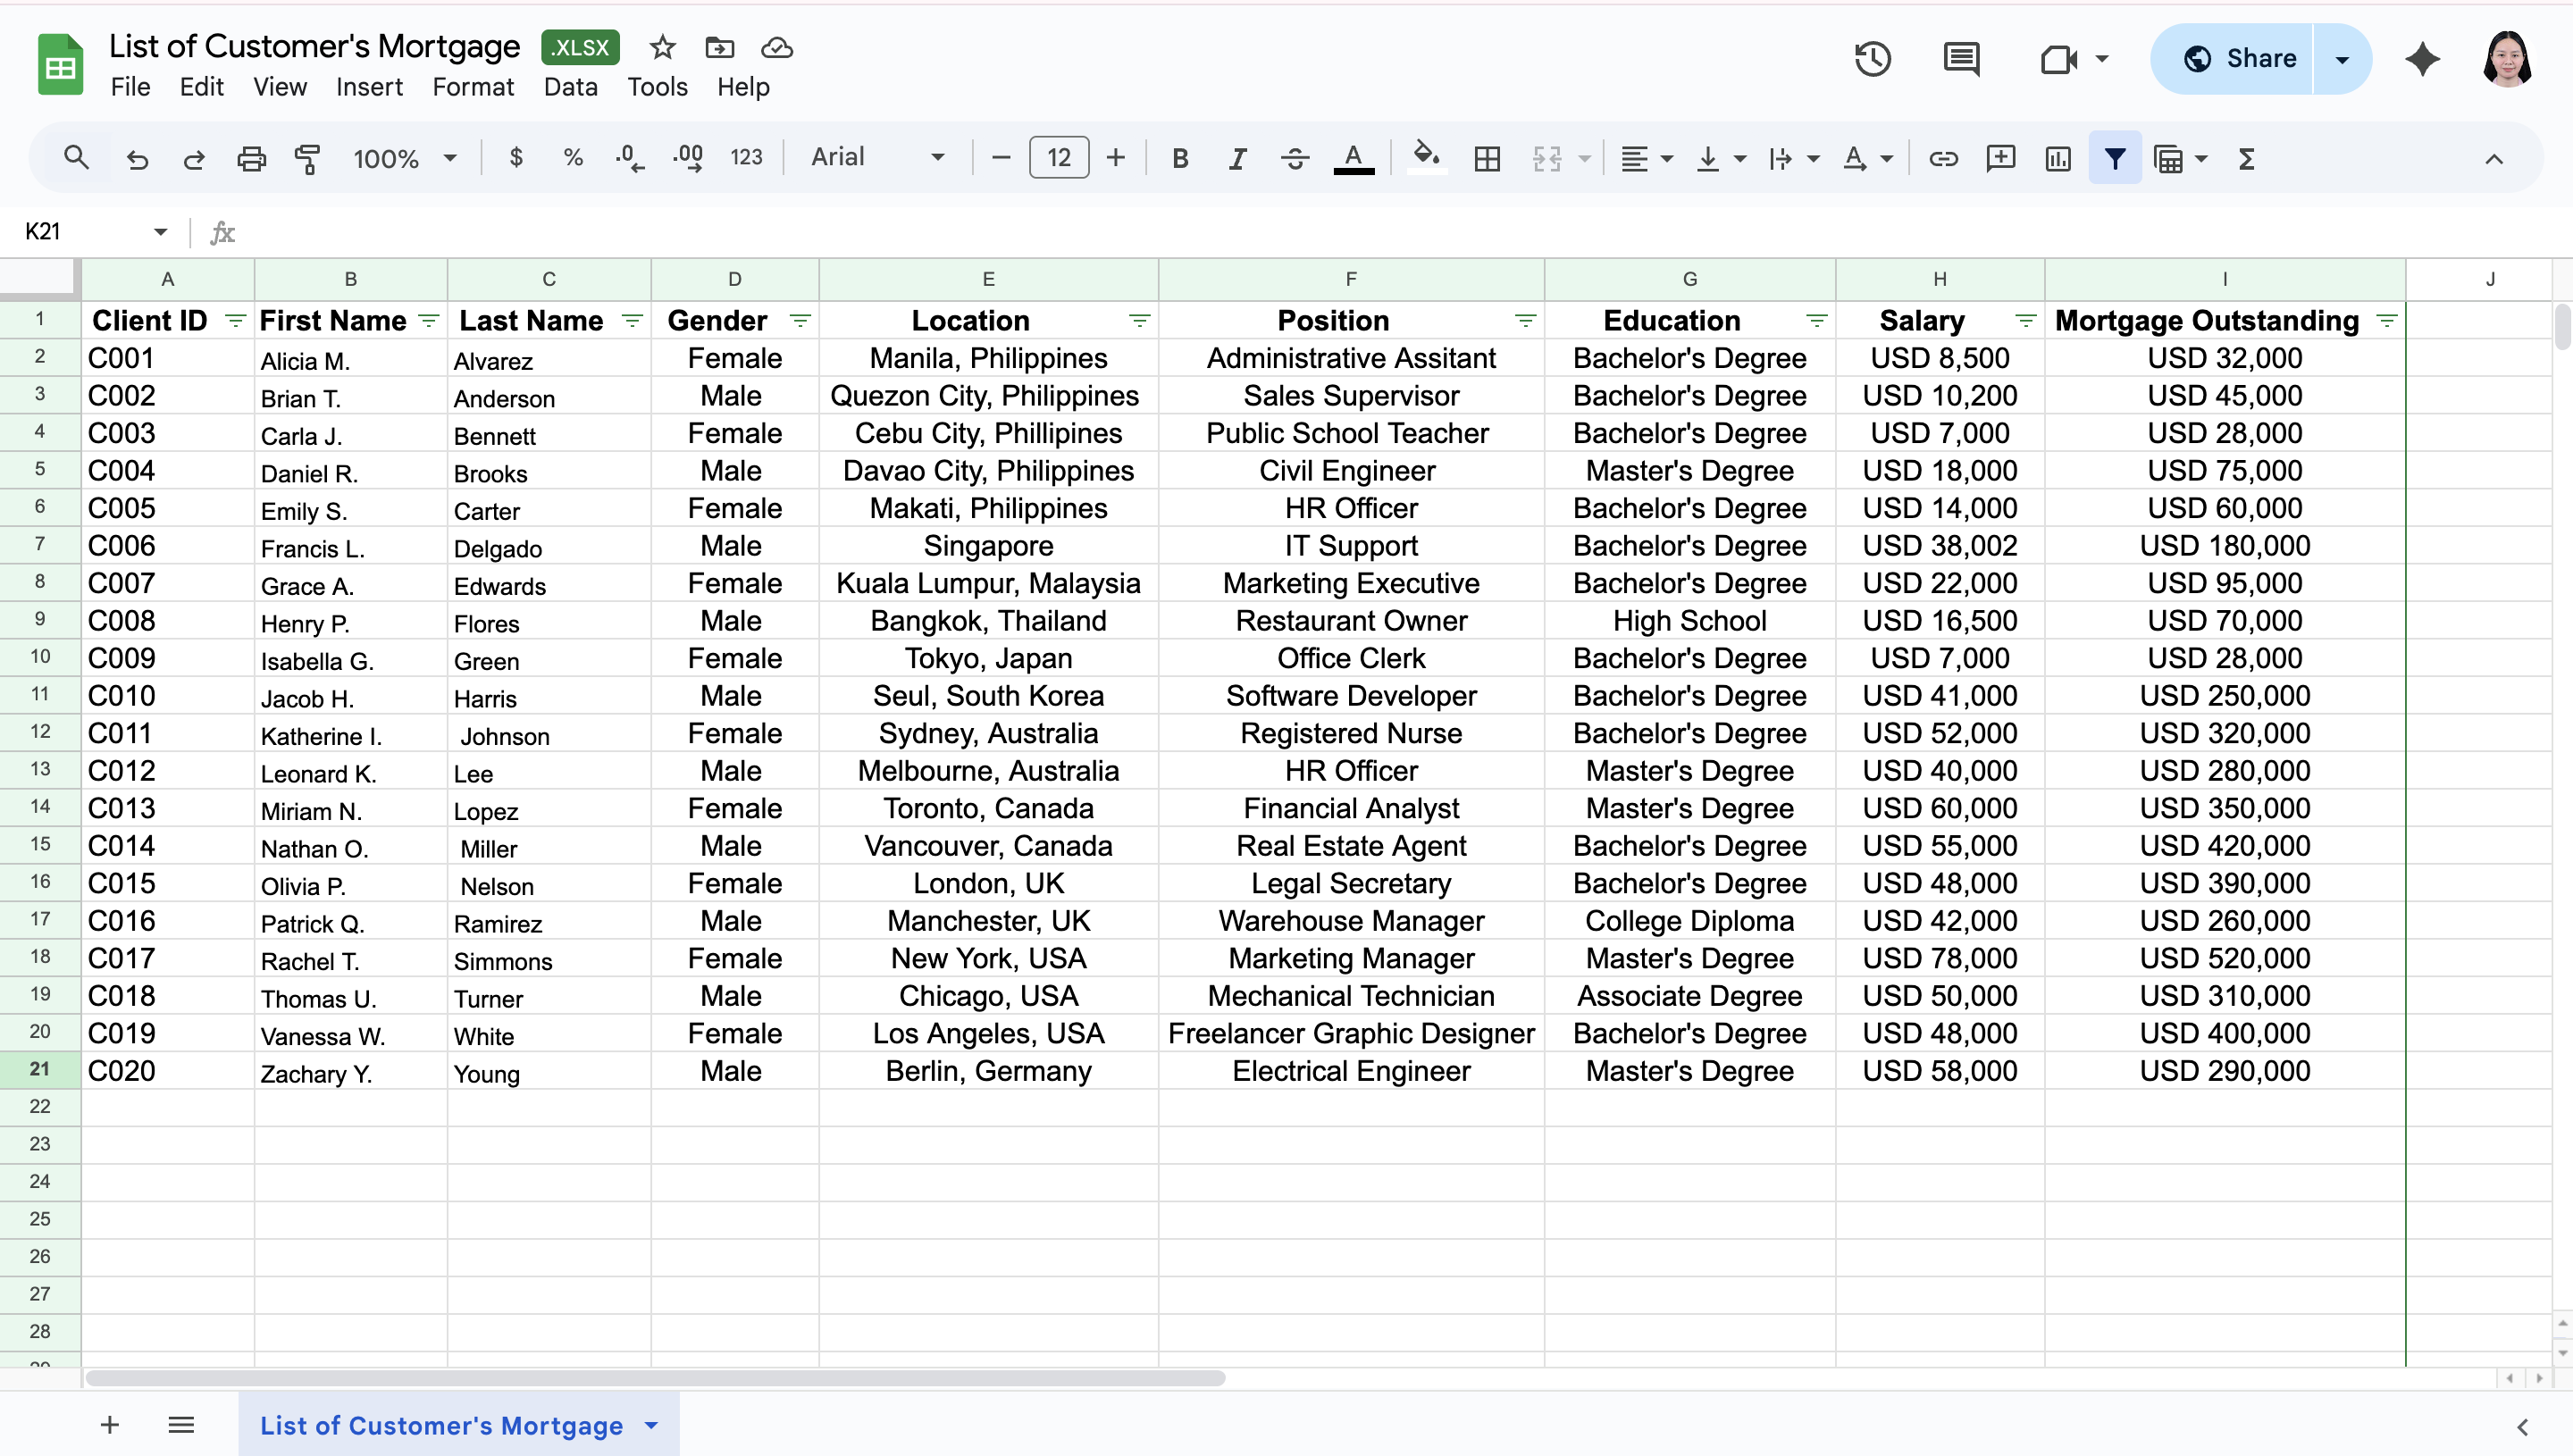Toggle bold formatting
The height and width of the screenshot is (1456, 2573).
coord(1180,158)
